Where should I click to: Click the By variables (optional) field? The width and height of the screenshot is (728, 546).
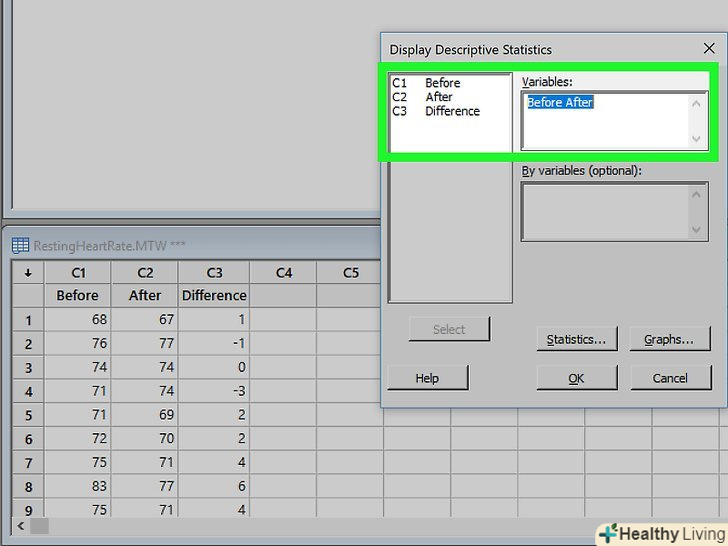pos(605,211)
